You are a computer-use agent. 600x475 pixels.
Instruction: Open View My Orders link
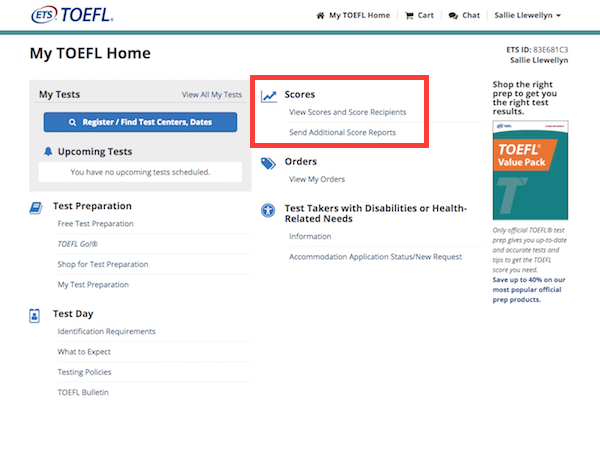(316, 180)
